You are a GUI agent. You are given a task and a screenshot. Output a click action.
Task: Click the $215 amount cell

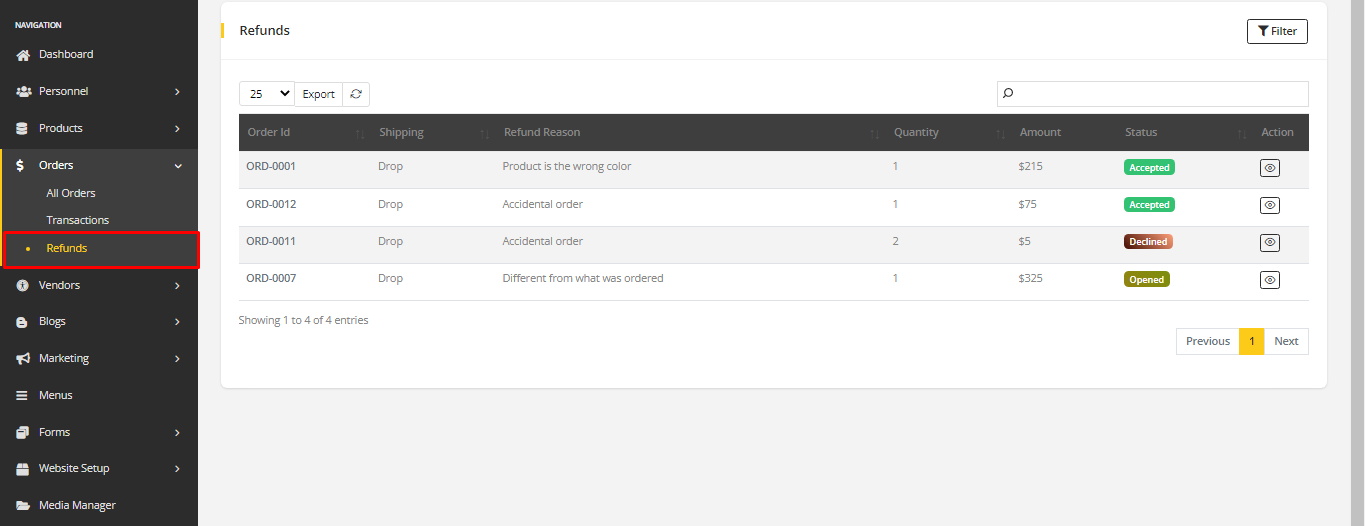coord(1031,166)
